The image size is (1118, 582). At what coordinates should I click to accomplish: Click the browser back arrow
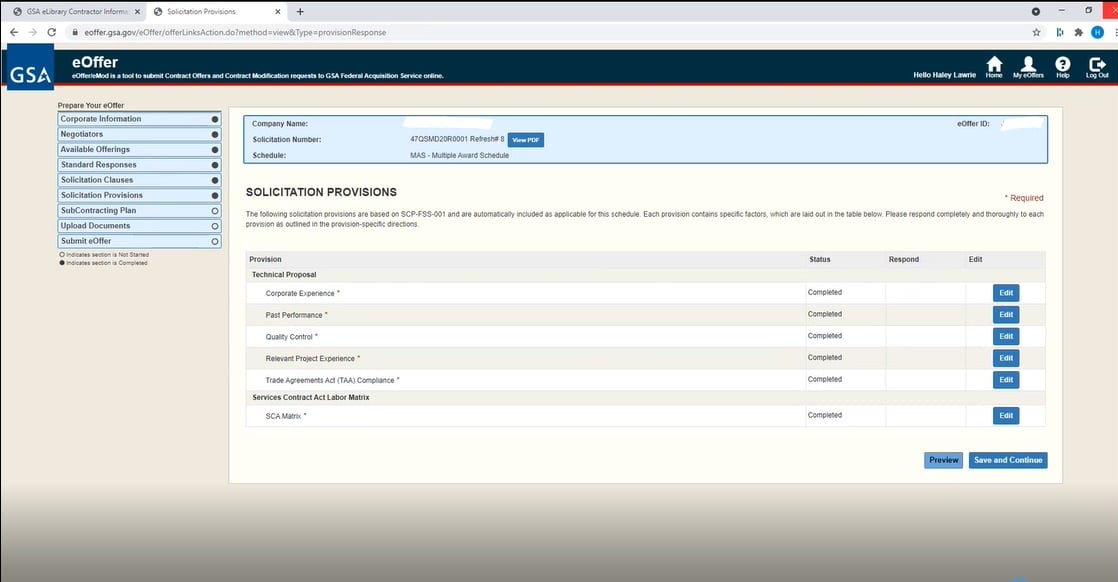[x=13, y=31]
